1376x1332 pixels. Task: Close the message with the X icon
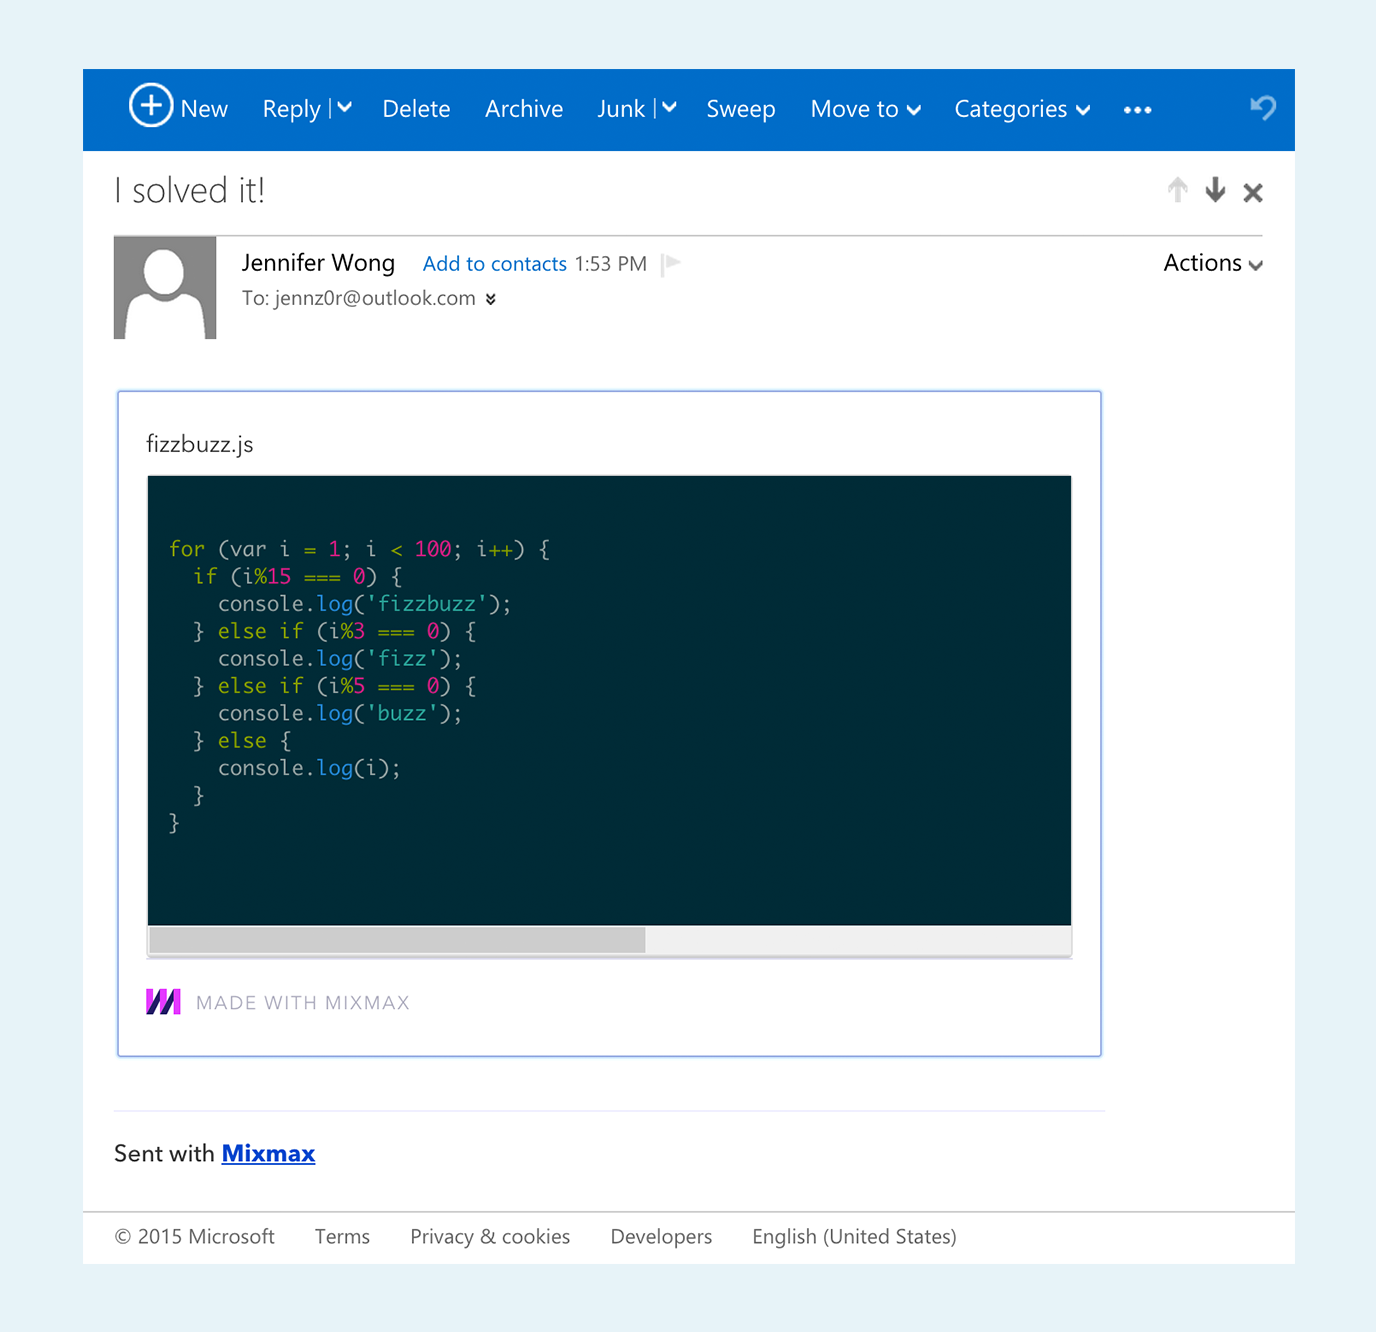point(1253,192)
